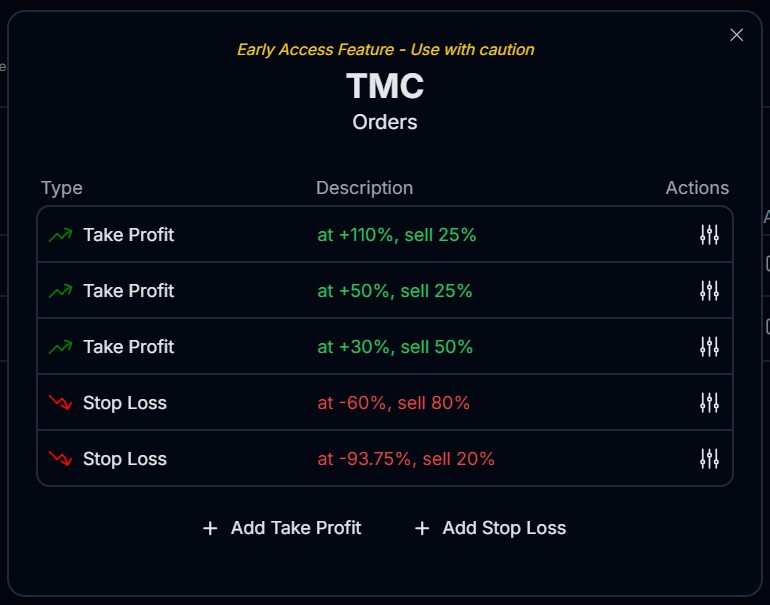Click the green trend icon on +110% row
This screenshot has width=770, height=605.
(x=60, y=235)
